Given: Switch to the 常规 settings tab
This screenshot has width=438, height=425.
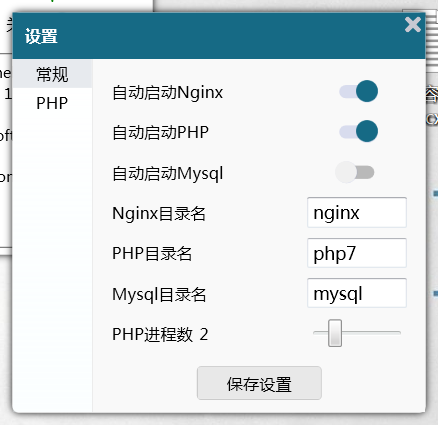Looking at the screenshot, I should (52, 74).
